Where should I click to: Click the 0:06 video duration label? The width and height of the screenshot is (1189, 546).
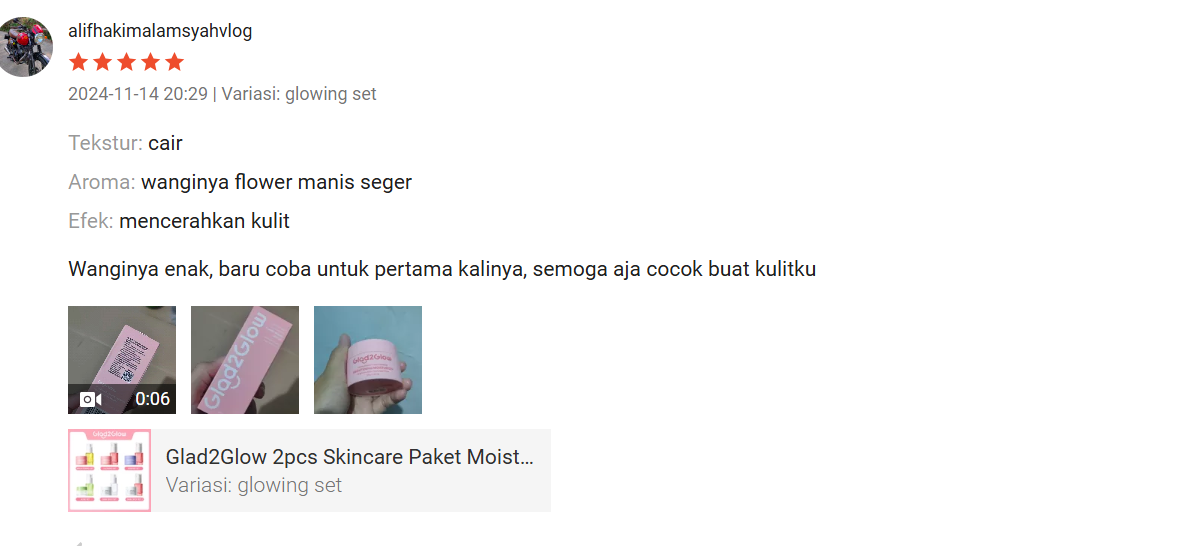click(152, 399)
